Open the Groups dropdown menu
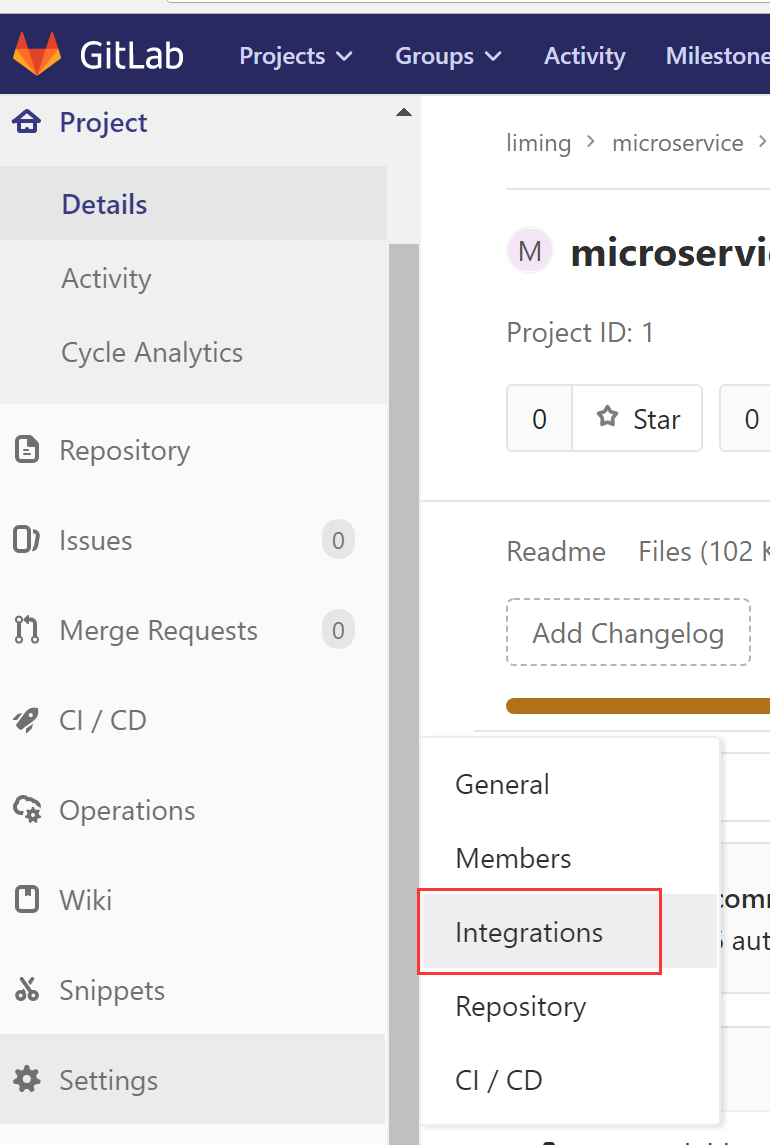 [448, 56]
